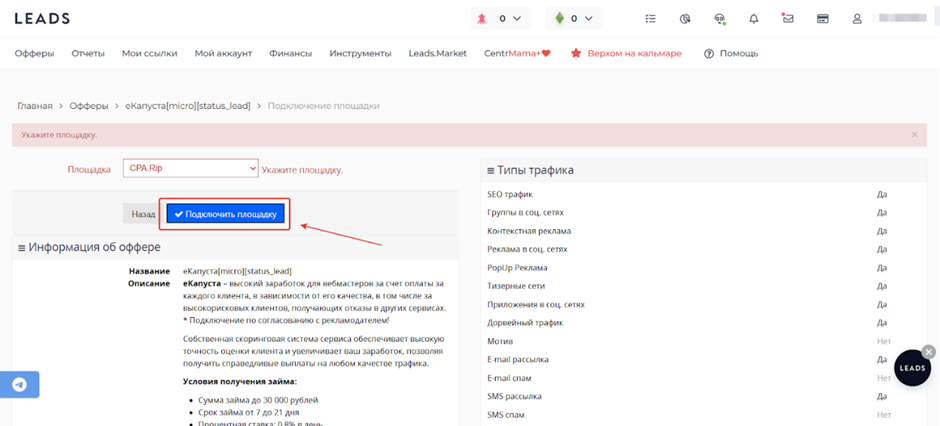Dismiss the Укажите площадку alert
This screenshot has height=426, width=940.
pos(914,135)
